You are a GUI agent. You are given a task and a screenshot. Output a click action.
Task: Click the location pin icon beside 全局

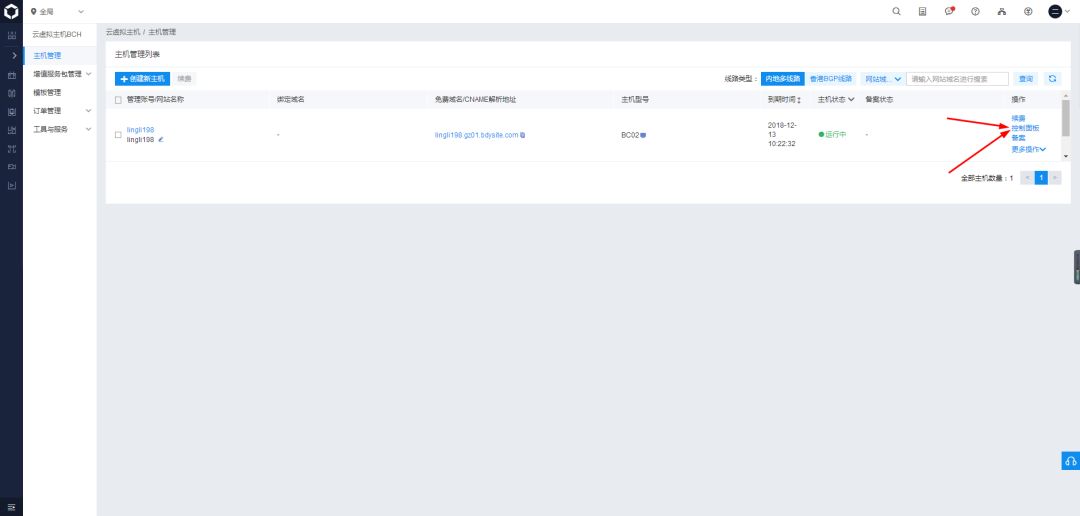tap(34, 12)
